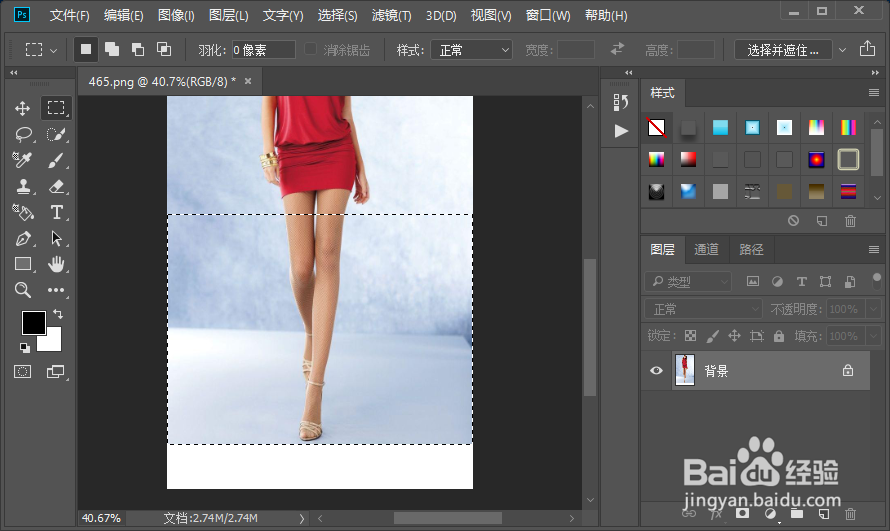The image size is (890, 531).
Task: Select the Zoom tool
Action: [x=23, y=290]
